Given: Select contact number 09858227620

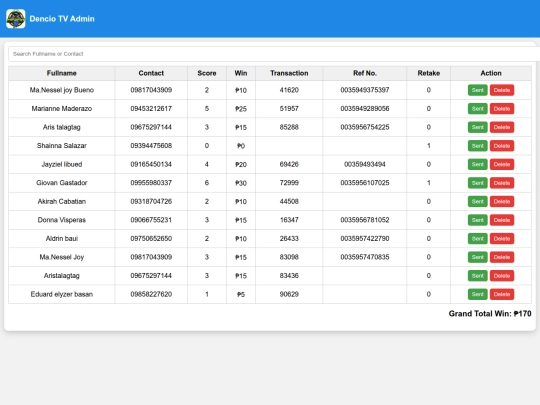Looking at the screenshot, I should [151, 294].
